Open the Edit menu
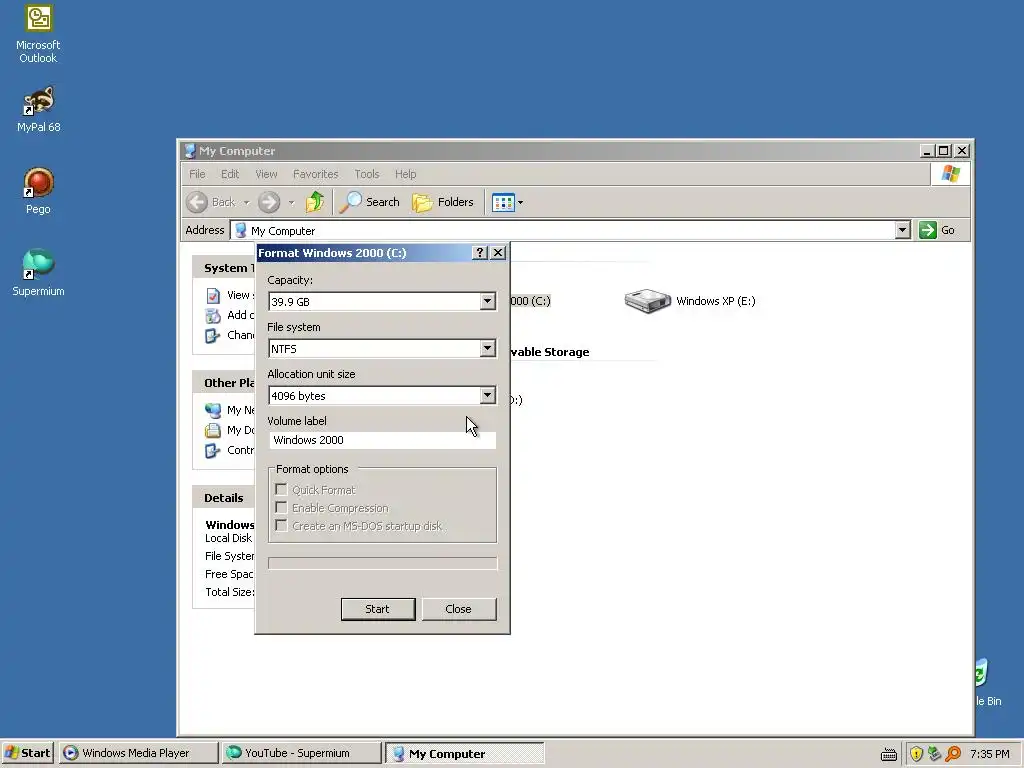 230,174
